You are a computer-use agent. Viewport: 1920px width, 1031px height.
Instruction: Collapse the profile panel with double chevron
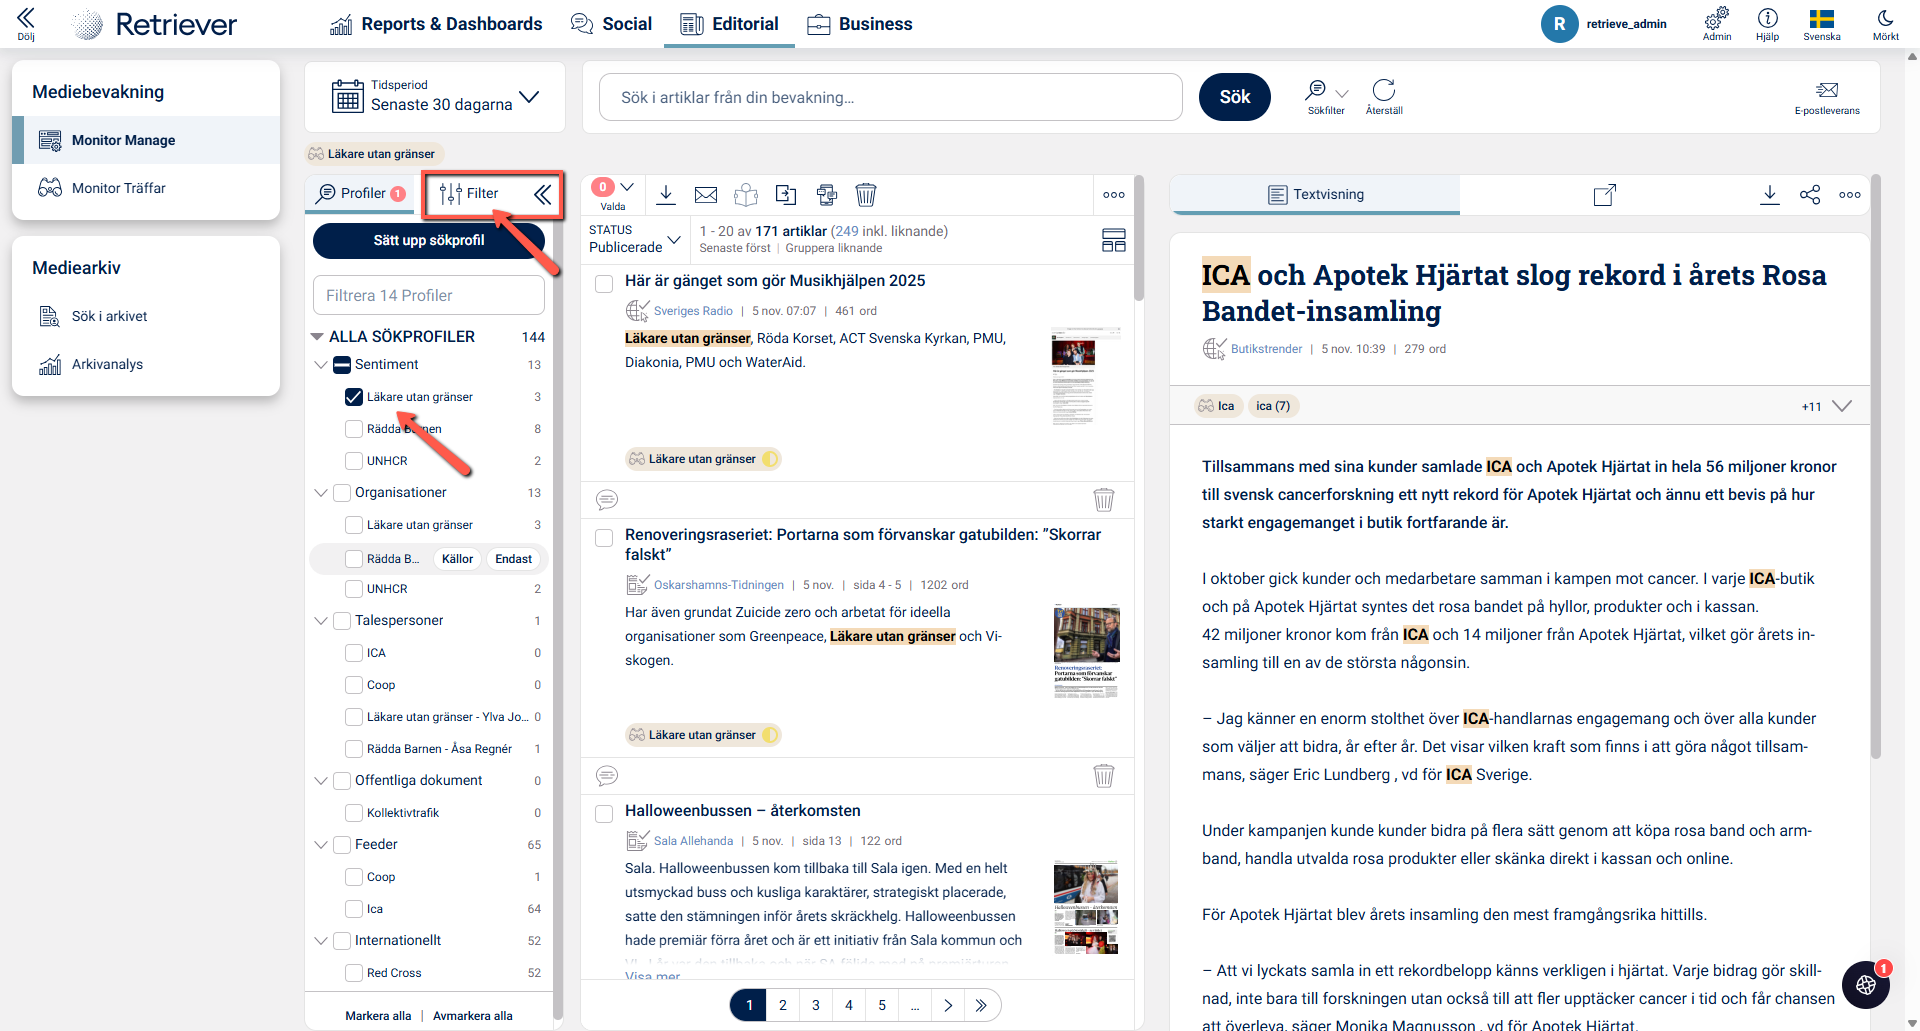[542, 194]
